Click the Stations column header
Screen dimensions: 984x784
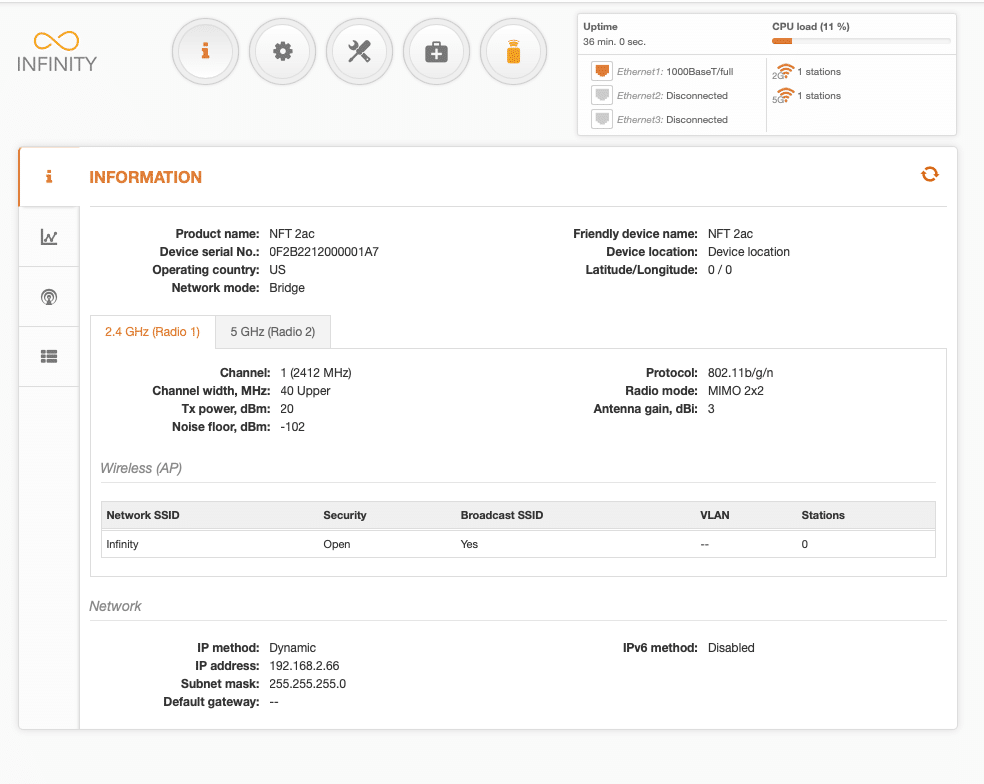pos(823,515)
